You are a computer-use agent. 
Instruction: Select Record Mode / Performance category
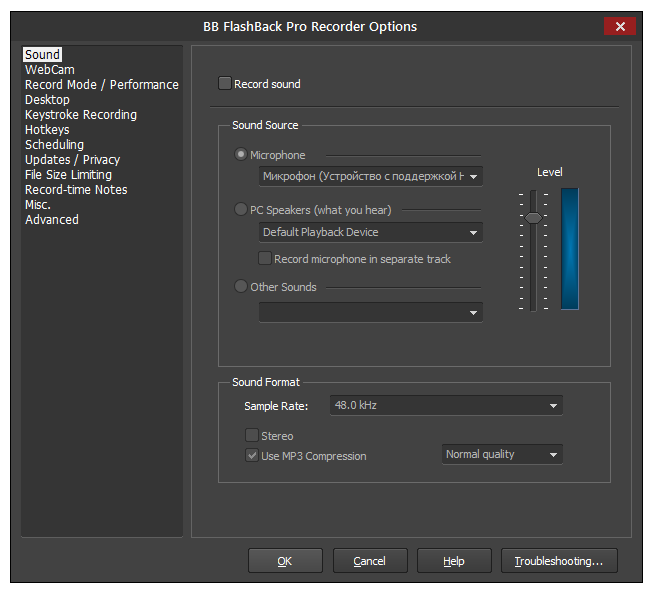coord(101,85)
